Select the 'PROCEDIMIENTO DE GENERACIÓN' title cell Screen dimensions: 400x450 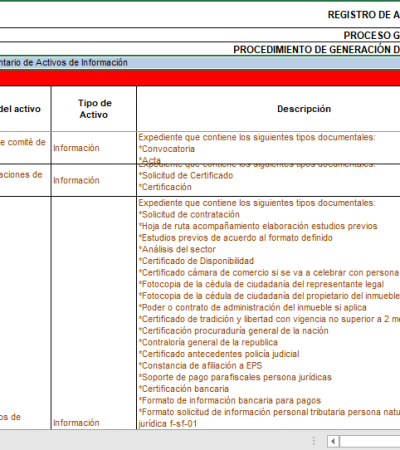tap(200, 49)
